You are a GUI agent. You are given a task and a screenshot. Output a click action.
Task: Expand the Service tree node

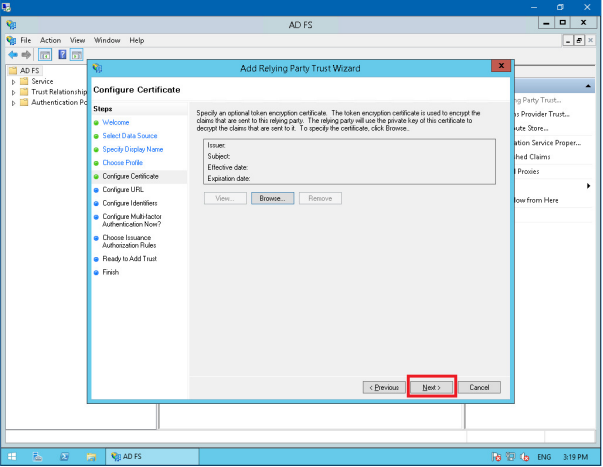(x=14, y=82)
